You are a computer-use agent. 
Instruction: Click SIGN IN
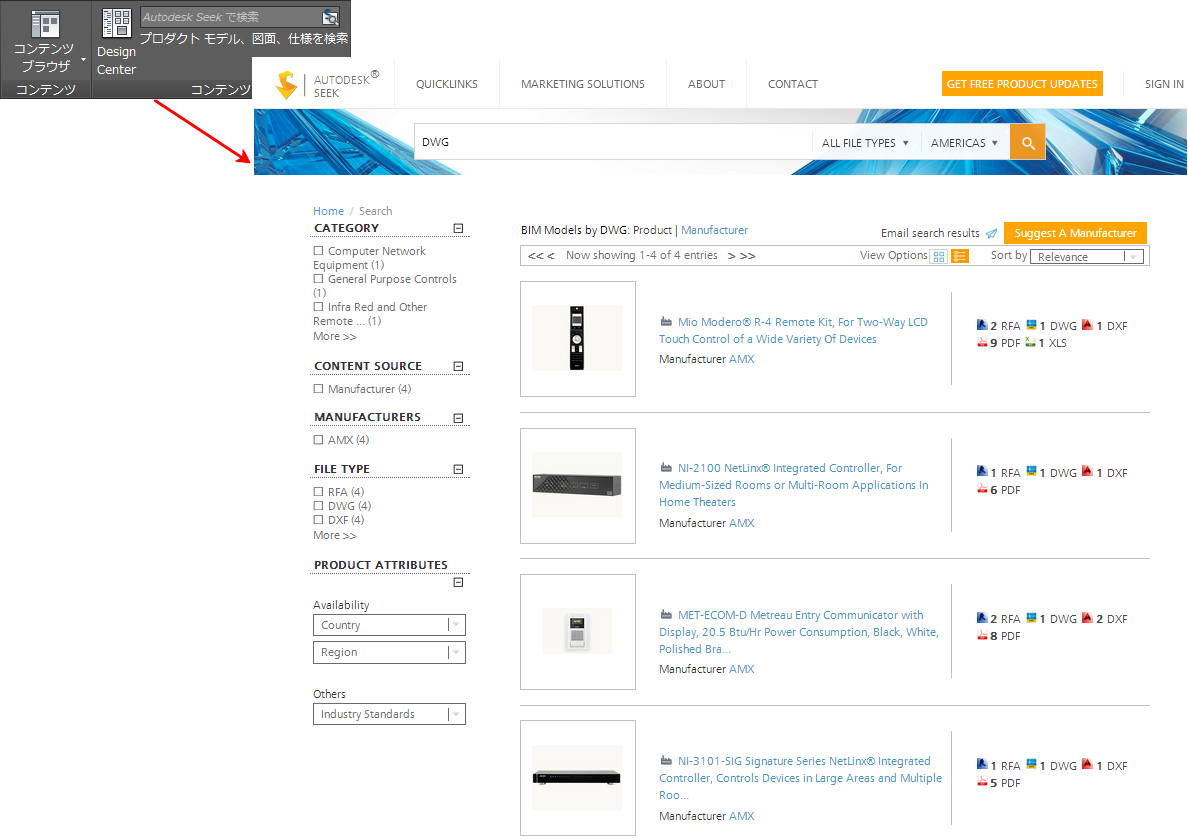[1164, 84]
